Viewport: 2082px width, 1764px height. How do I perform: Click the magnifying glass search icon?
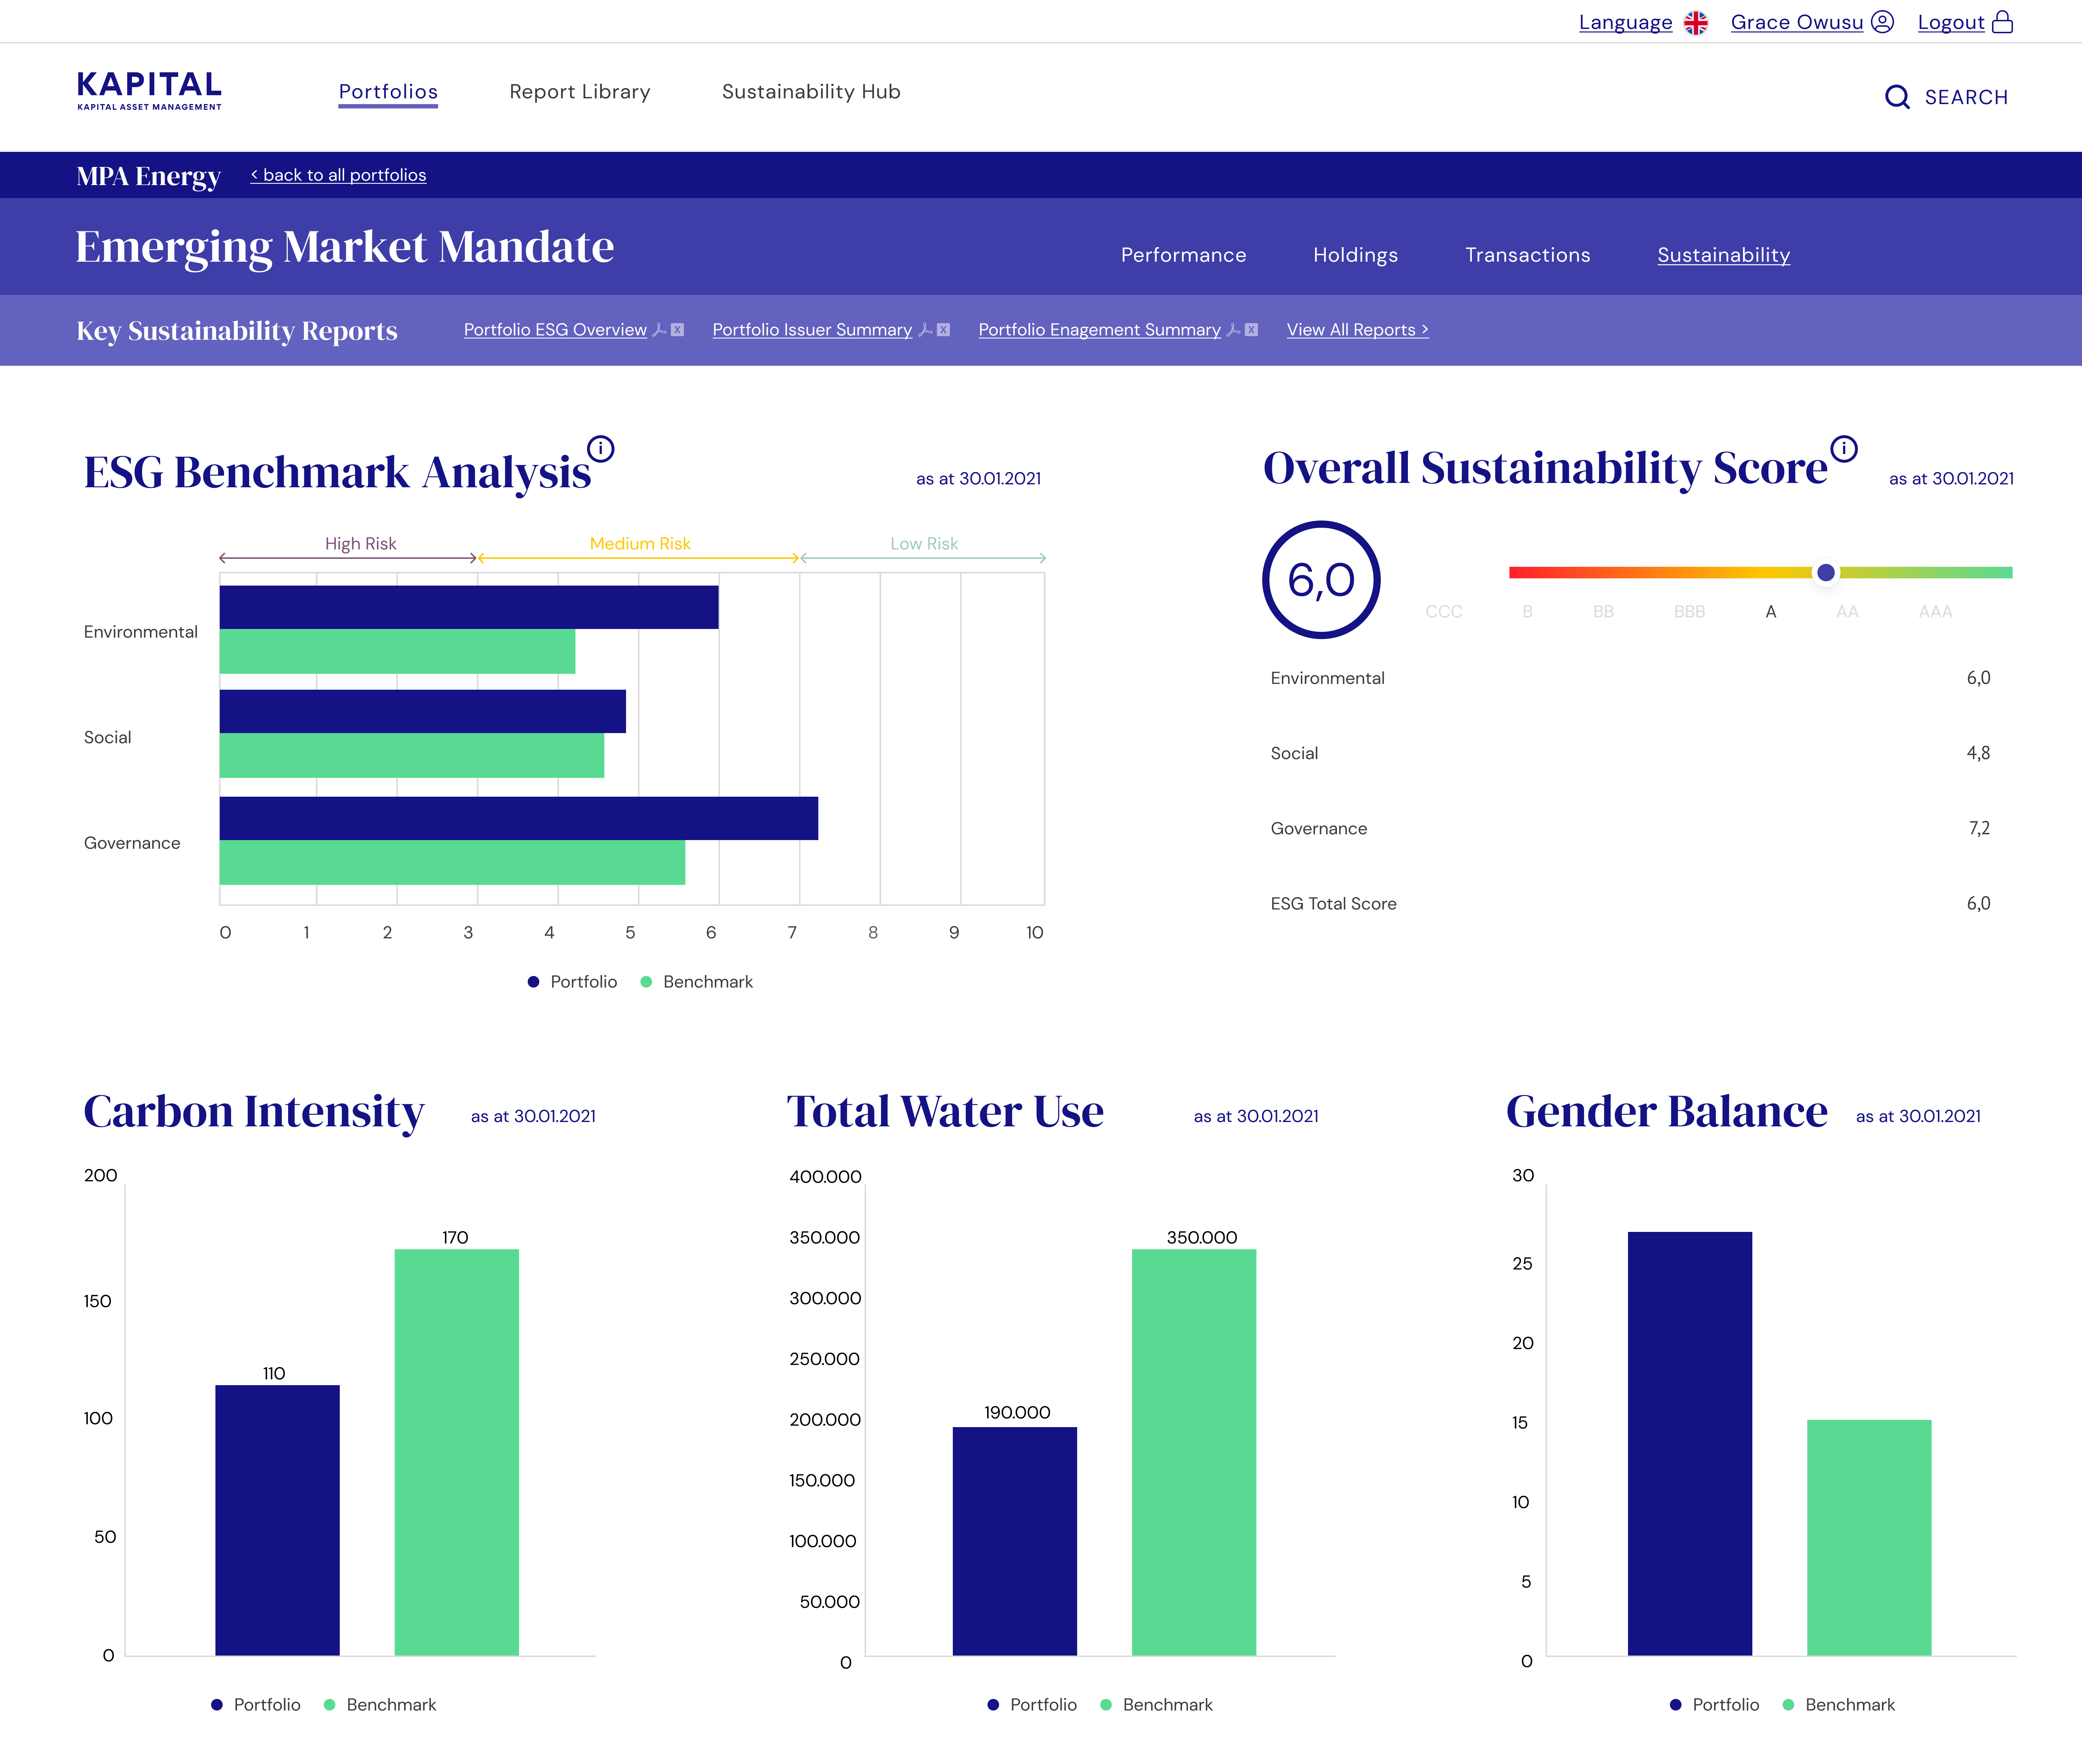pyautogui.click(x=1897, y=97)
